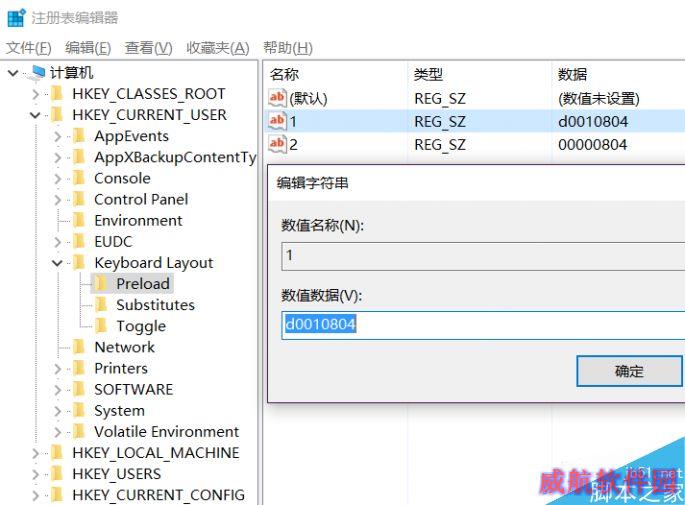
Task: Click the Preload folder icon
Action: pyautogui.click(x=101, y=284)
